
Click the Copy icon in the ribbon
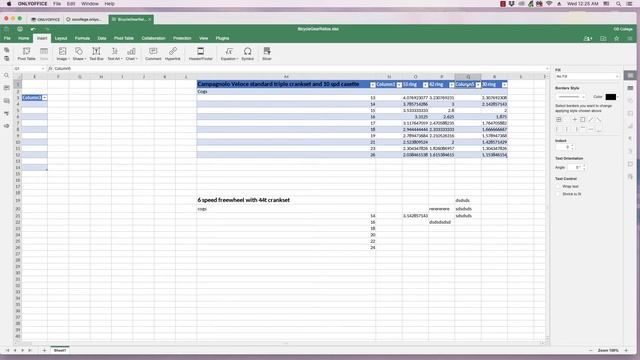tap(7, 50)
